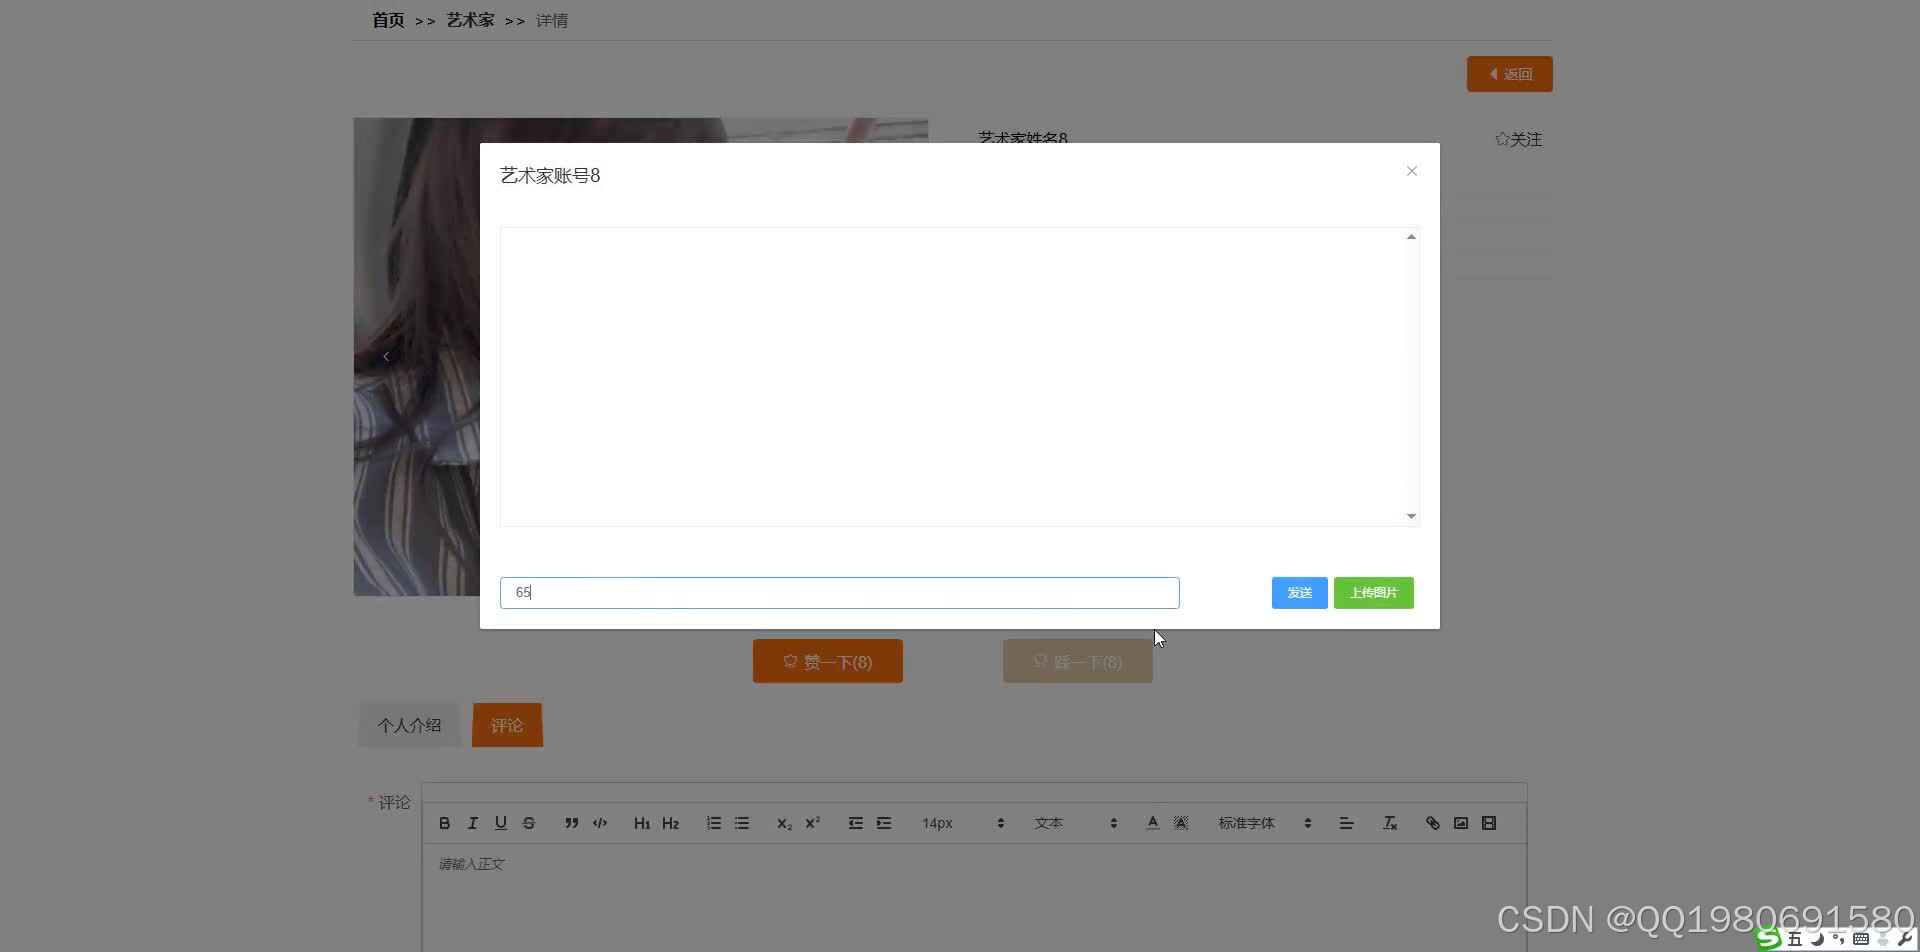
Task: Apply superscript formatting
Action: tap(813, 823)
